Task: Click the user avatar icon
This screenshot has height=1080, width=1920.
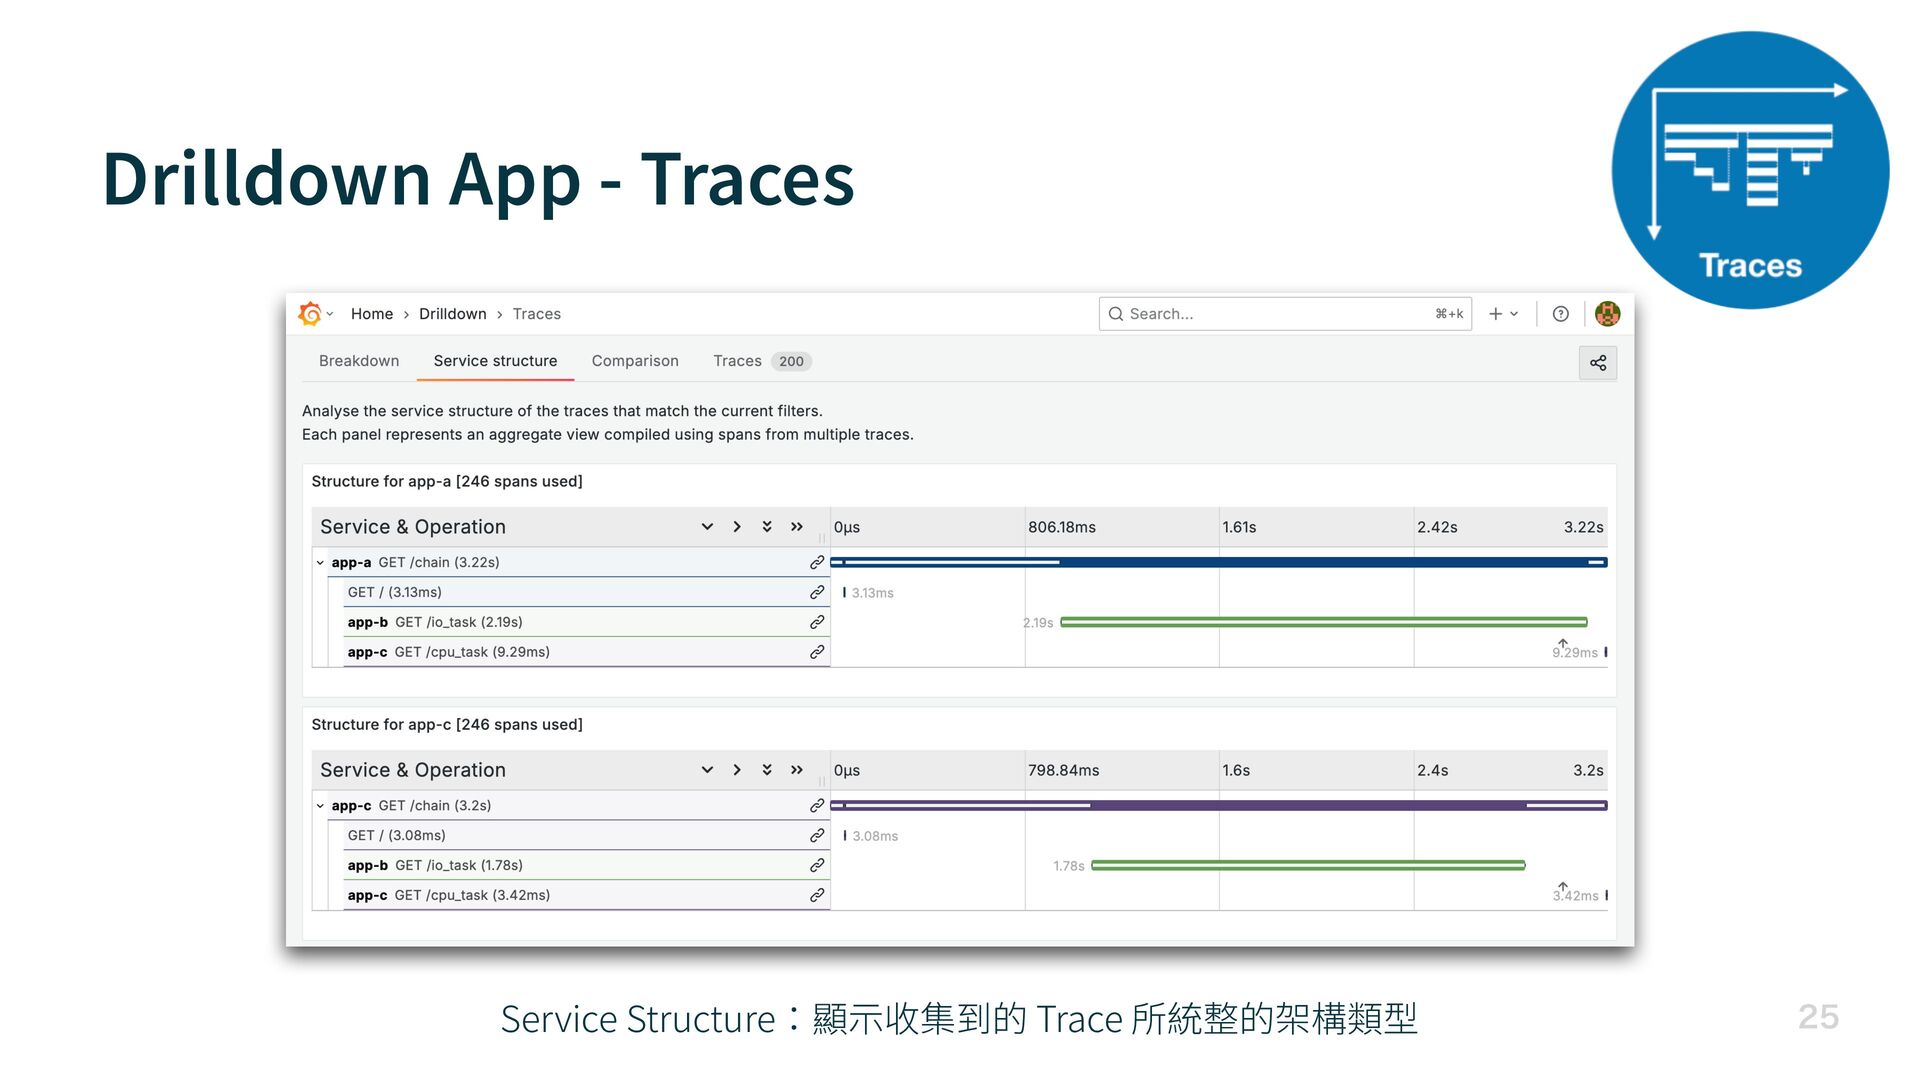Action: (1607, 314)
